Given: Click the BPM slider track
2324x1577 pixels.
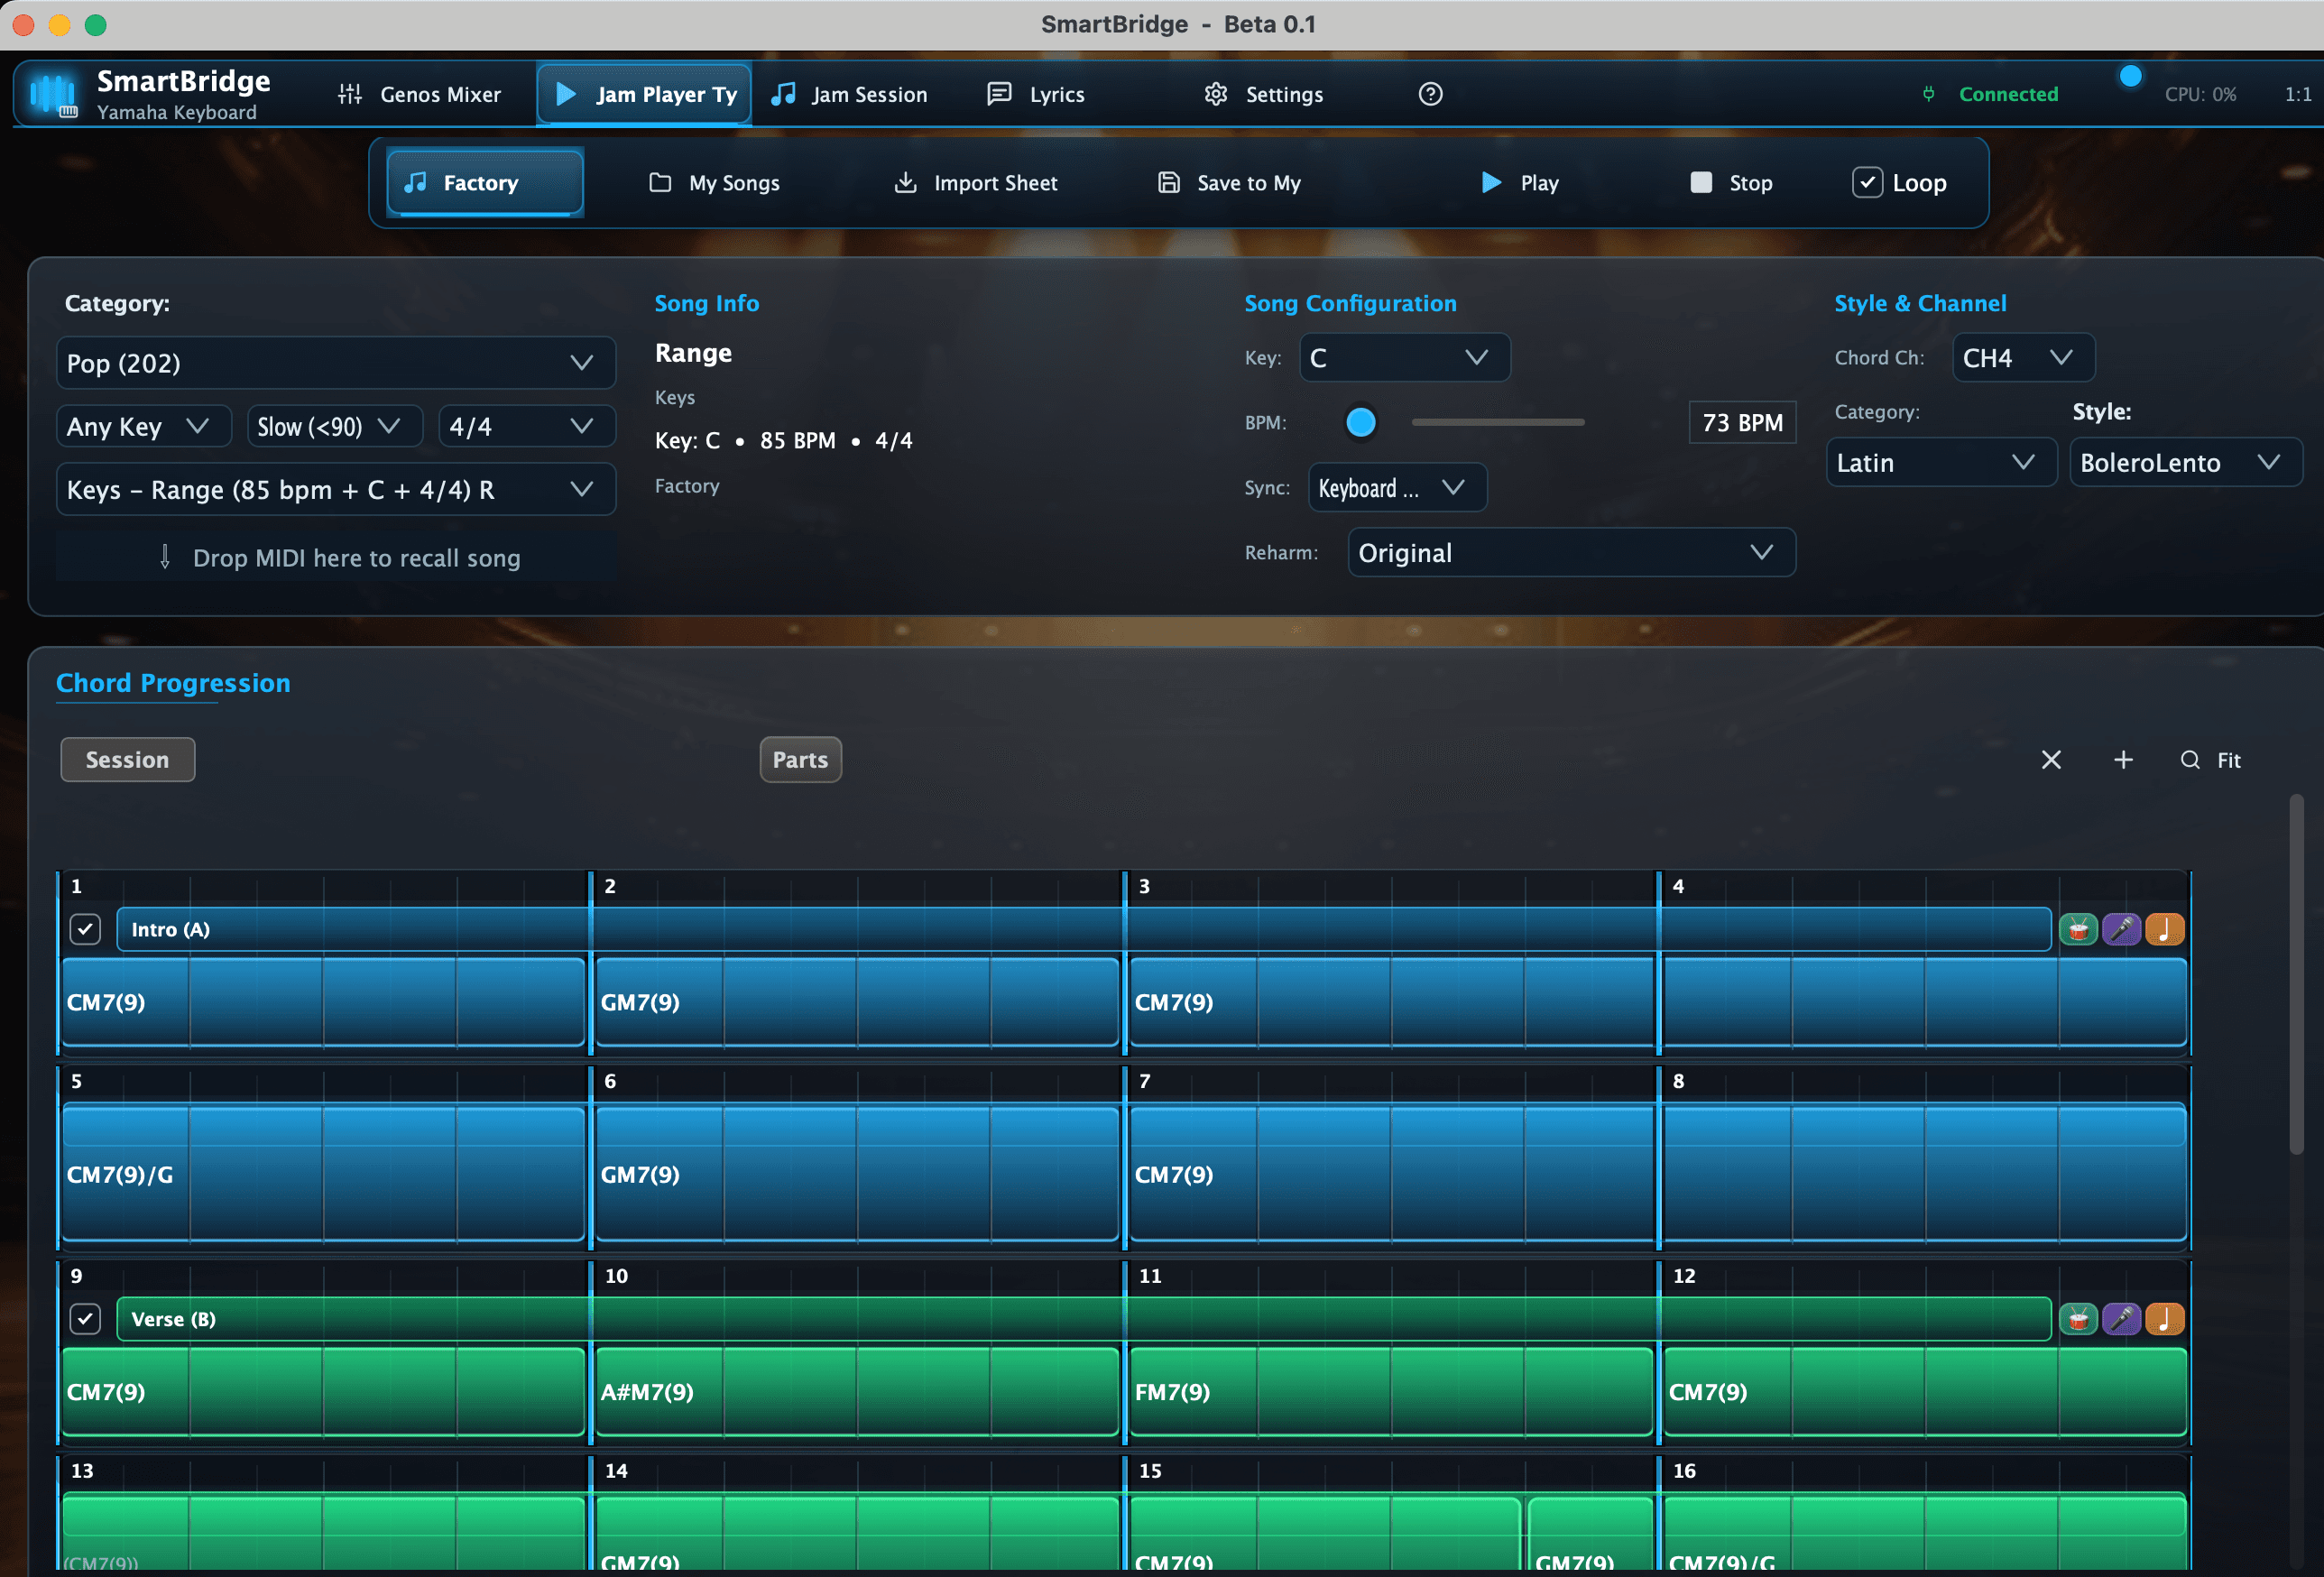Looking at the screenshot, I should point(1497,422).
